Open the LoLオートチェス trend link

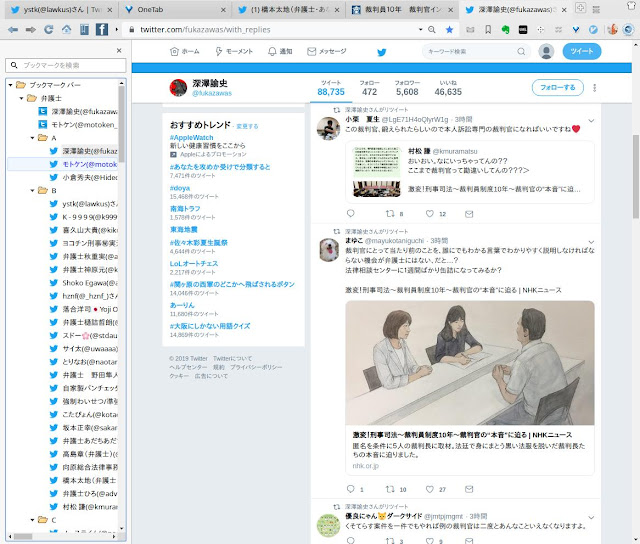(194, 264)
